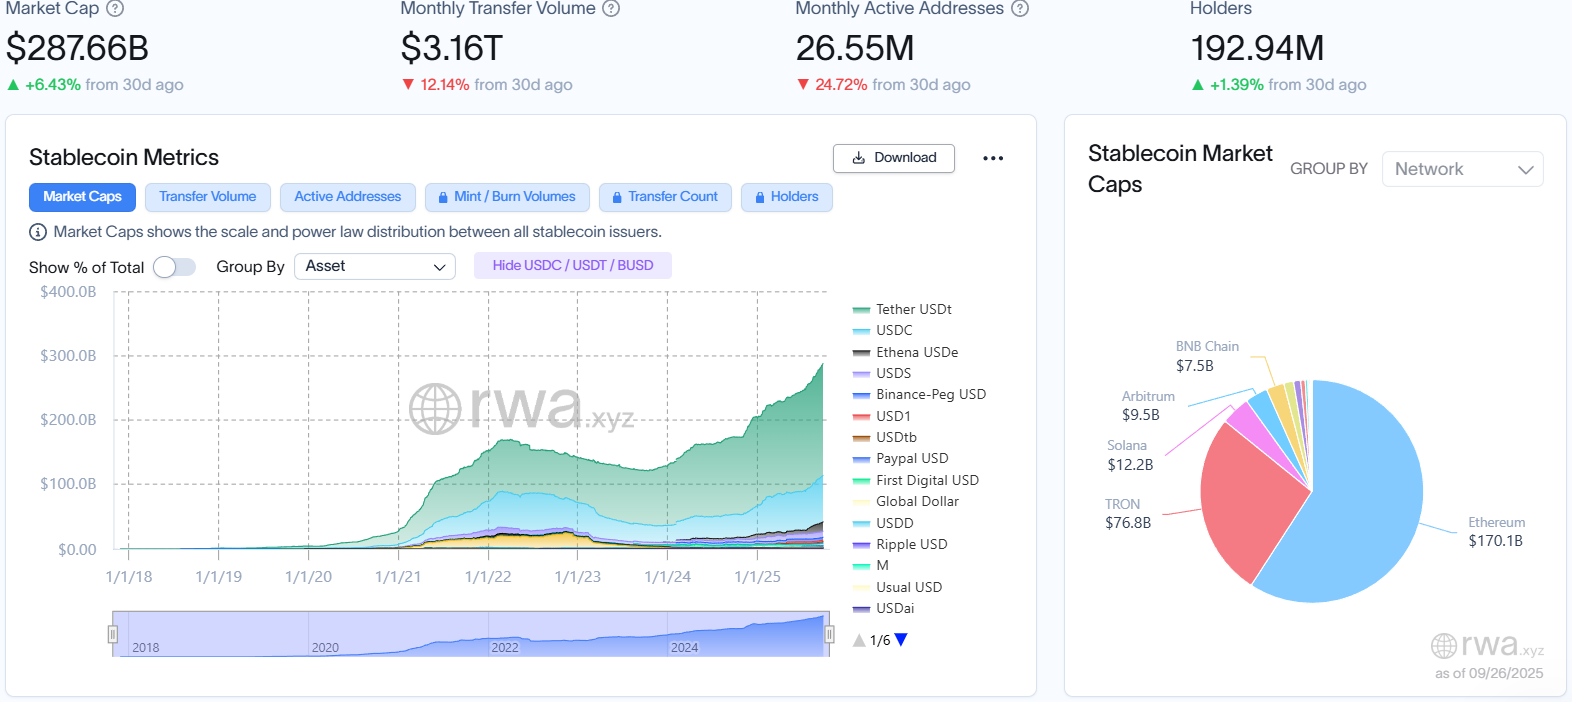Toggle the USDS legend entry
This screenshot has height=702, width=1572.
[x=882, y=374]
